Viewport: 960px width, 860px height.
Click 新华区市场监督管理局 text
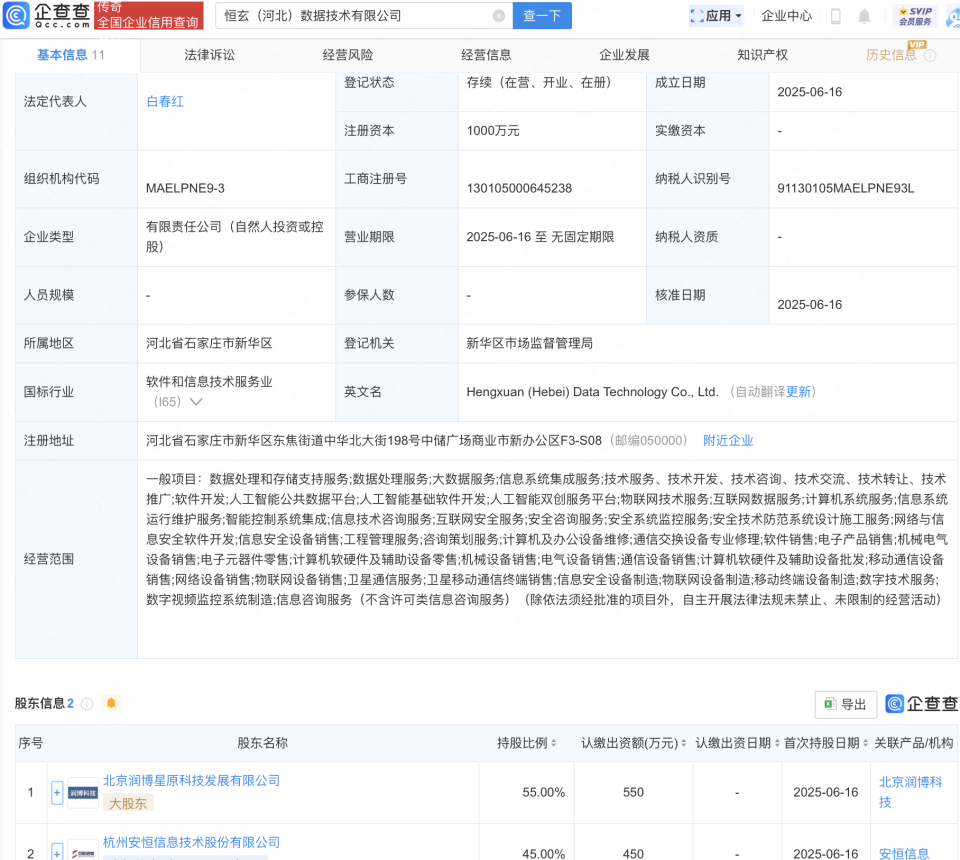(530, 343)
